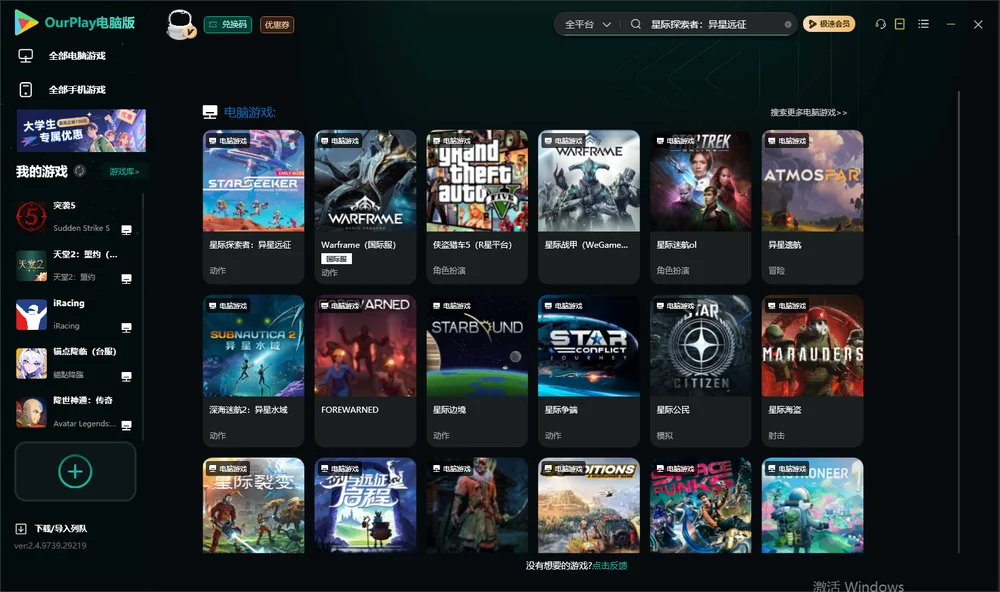Open the 兑换码 redeem code button
The height and width of the screenshot is (592, 1000).
point(228,24)
